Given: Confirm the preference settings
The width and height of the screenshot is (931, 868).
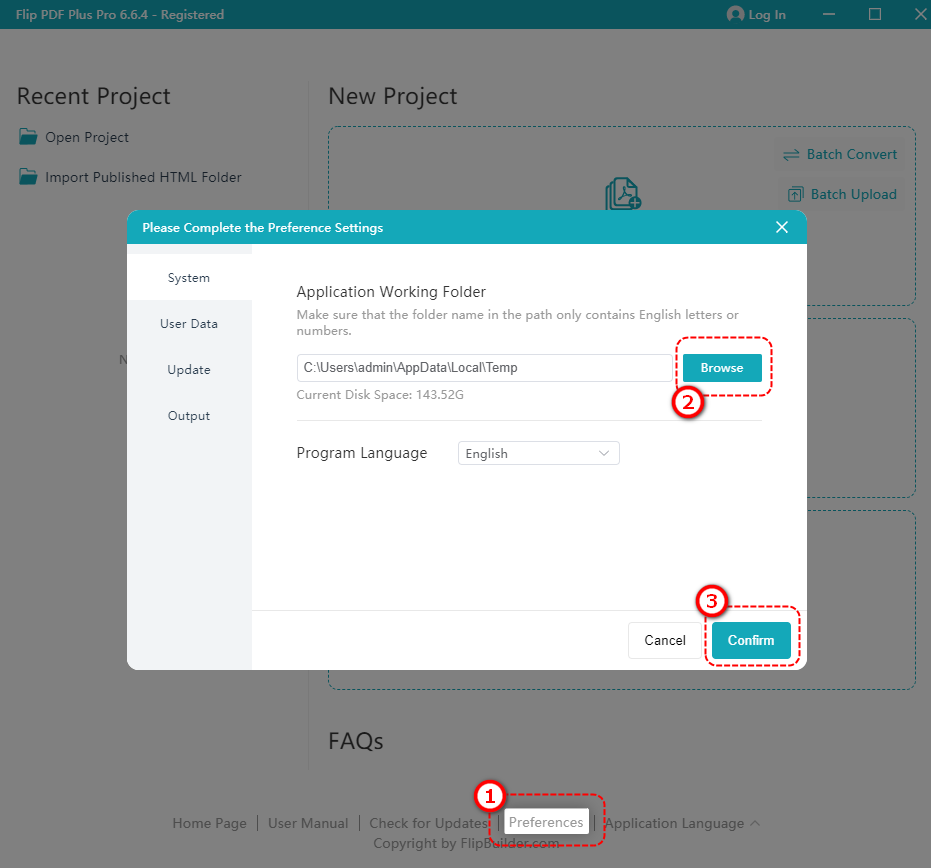Looking at the screenshot, I should (751, 640).
